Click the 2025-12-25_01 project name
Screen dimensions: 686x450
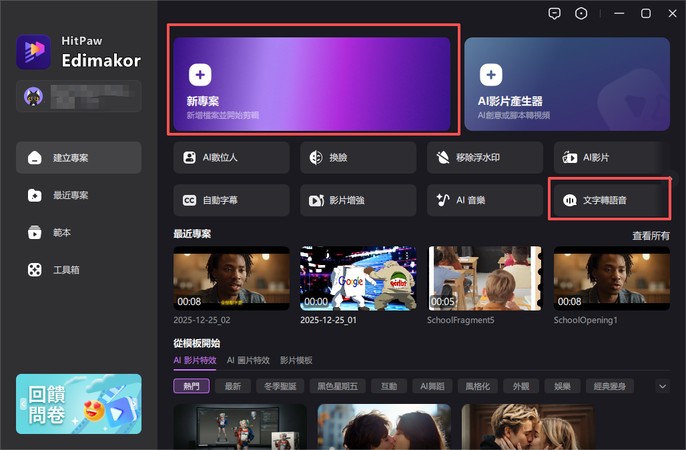[x=328, y=320]
